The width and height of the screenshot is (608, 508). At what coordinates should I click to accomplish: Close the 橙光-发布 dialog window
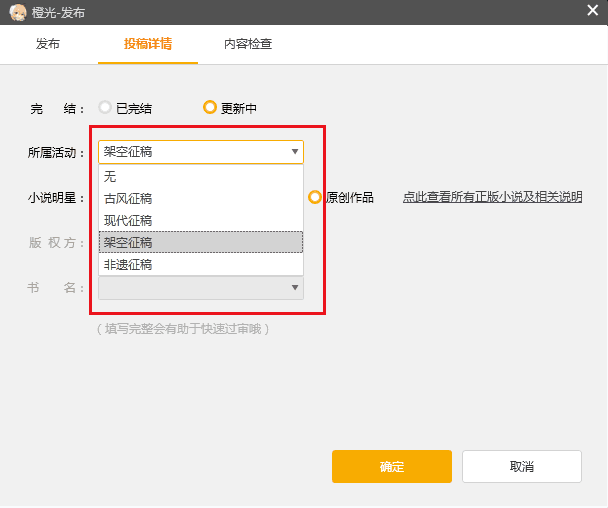[x=592, y=11]
